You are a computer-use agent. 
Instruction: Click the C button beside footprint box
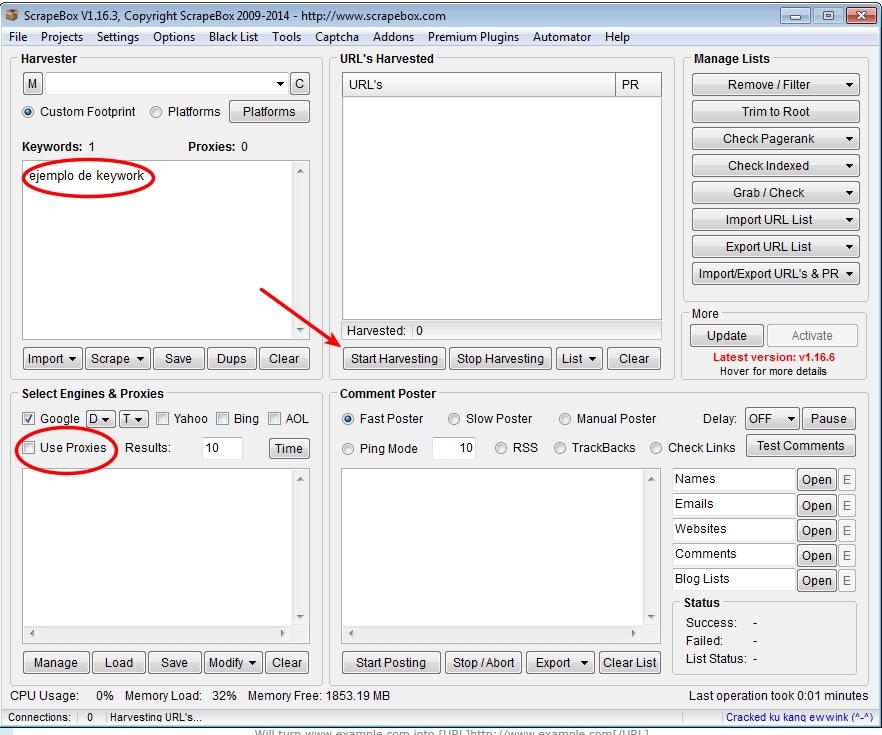coord(299,84)
